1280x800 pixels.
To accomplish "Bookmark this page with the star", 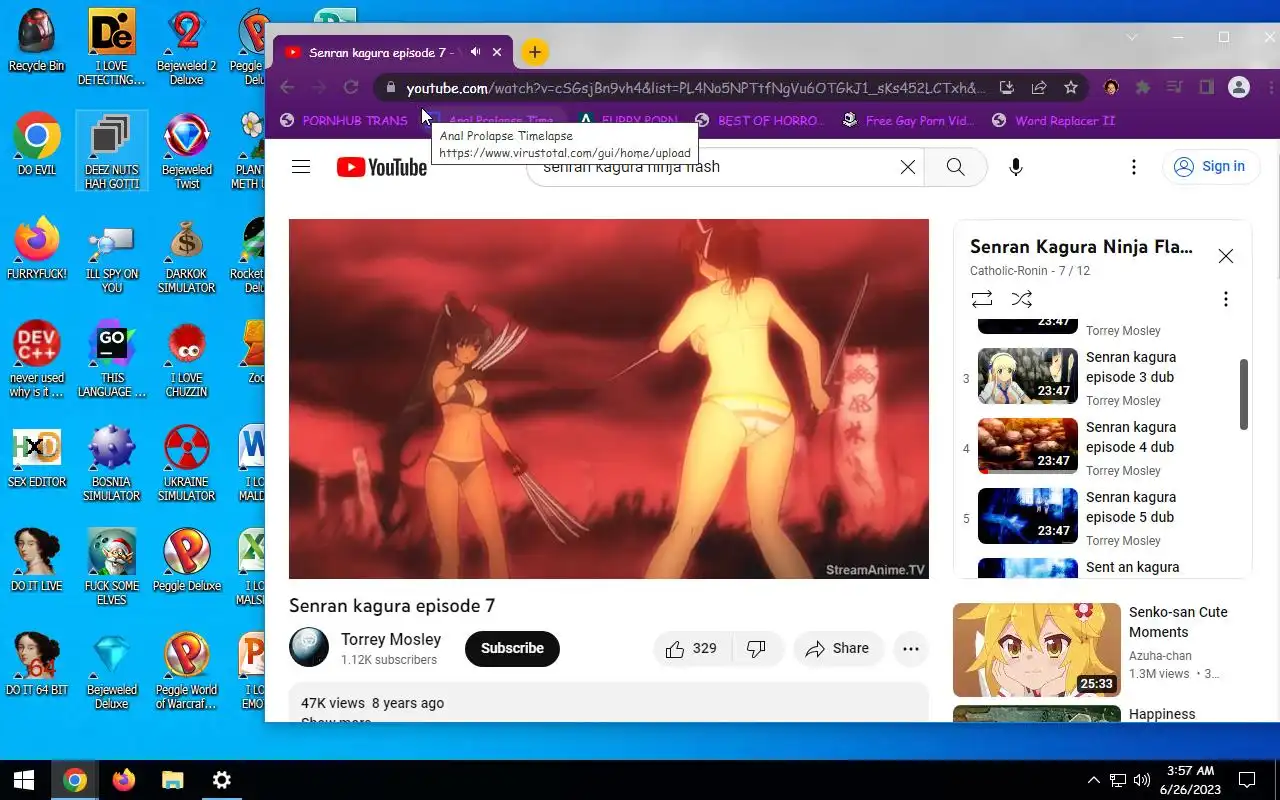I will (1071, 88).
